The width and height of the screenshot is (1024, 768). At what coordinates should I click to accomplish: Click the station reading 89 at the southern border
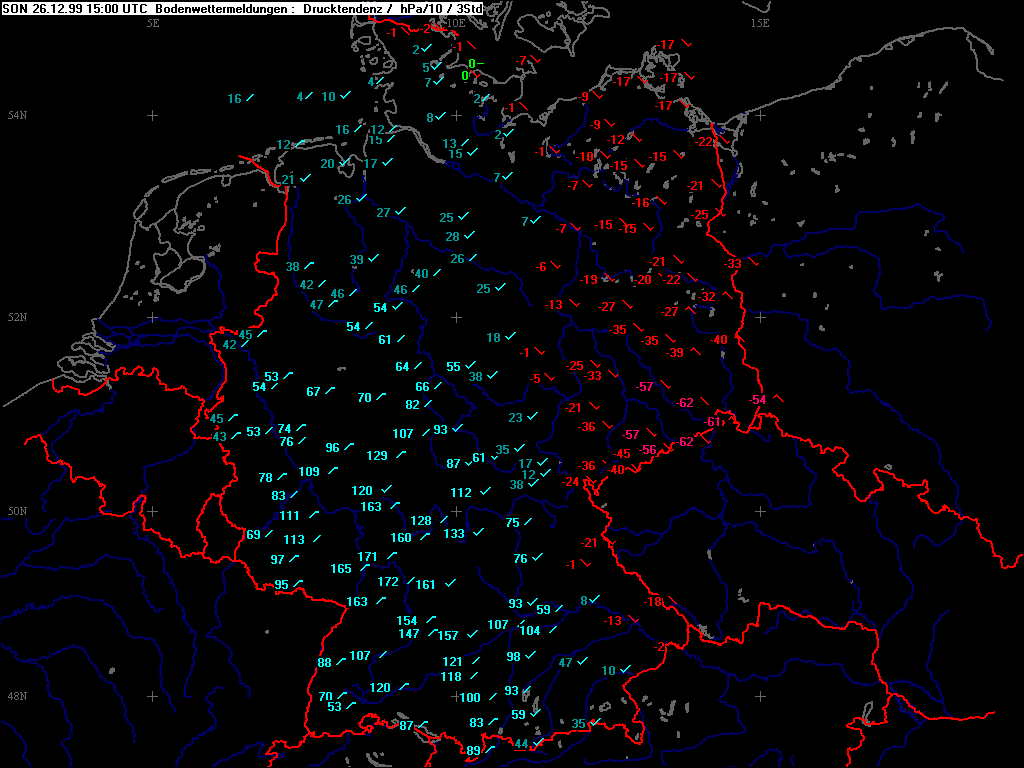point(473,751)
